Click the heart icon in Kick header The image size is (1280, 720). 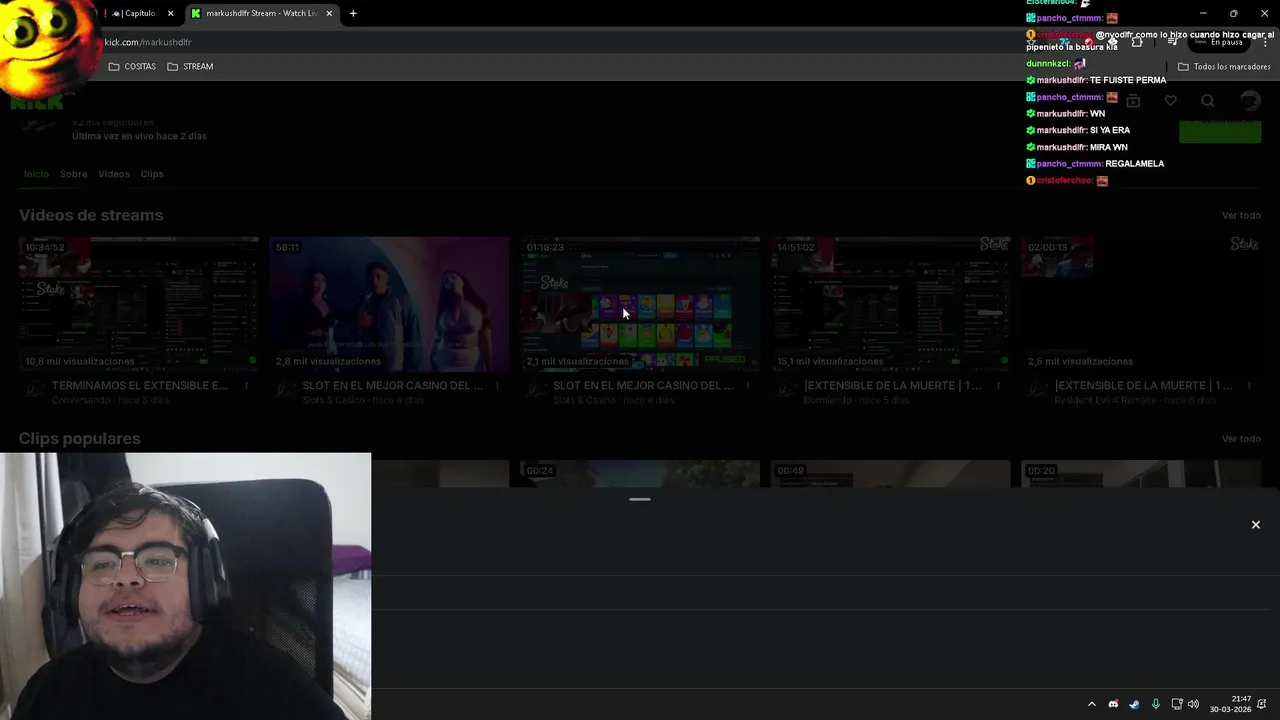[1170, 101]
